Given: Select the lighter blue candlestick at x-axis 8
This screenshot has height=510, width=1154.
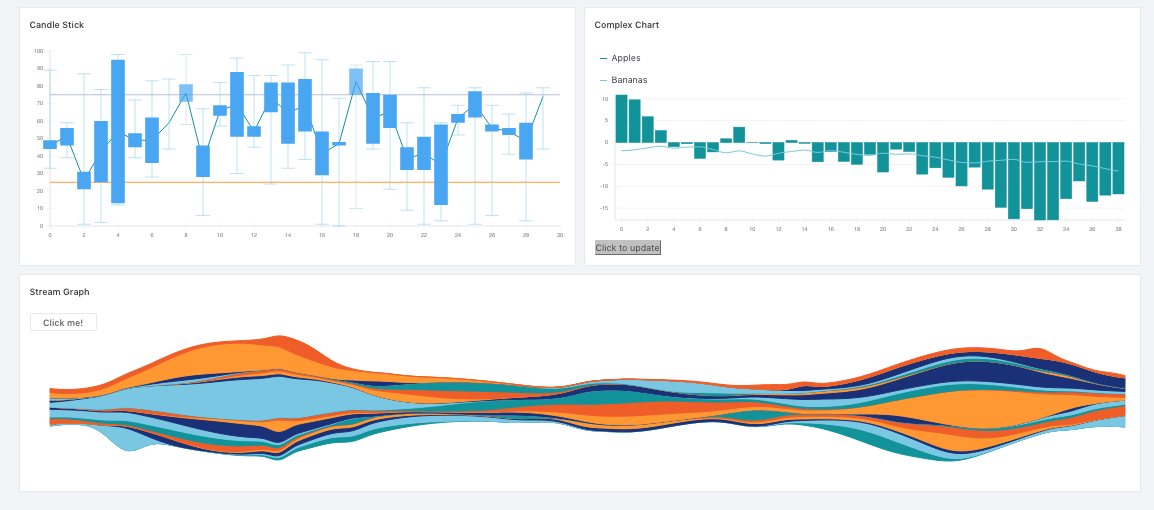Looking at the screenshot, I should pos(186,92).
